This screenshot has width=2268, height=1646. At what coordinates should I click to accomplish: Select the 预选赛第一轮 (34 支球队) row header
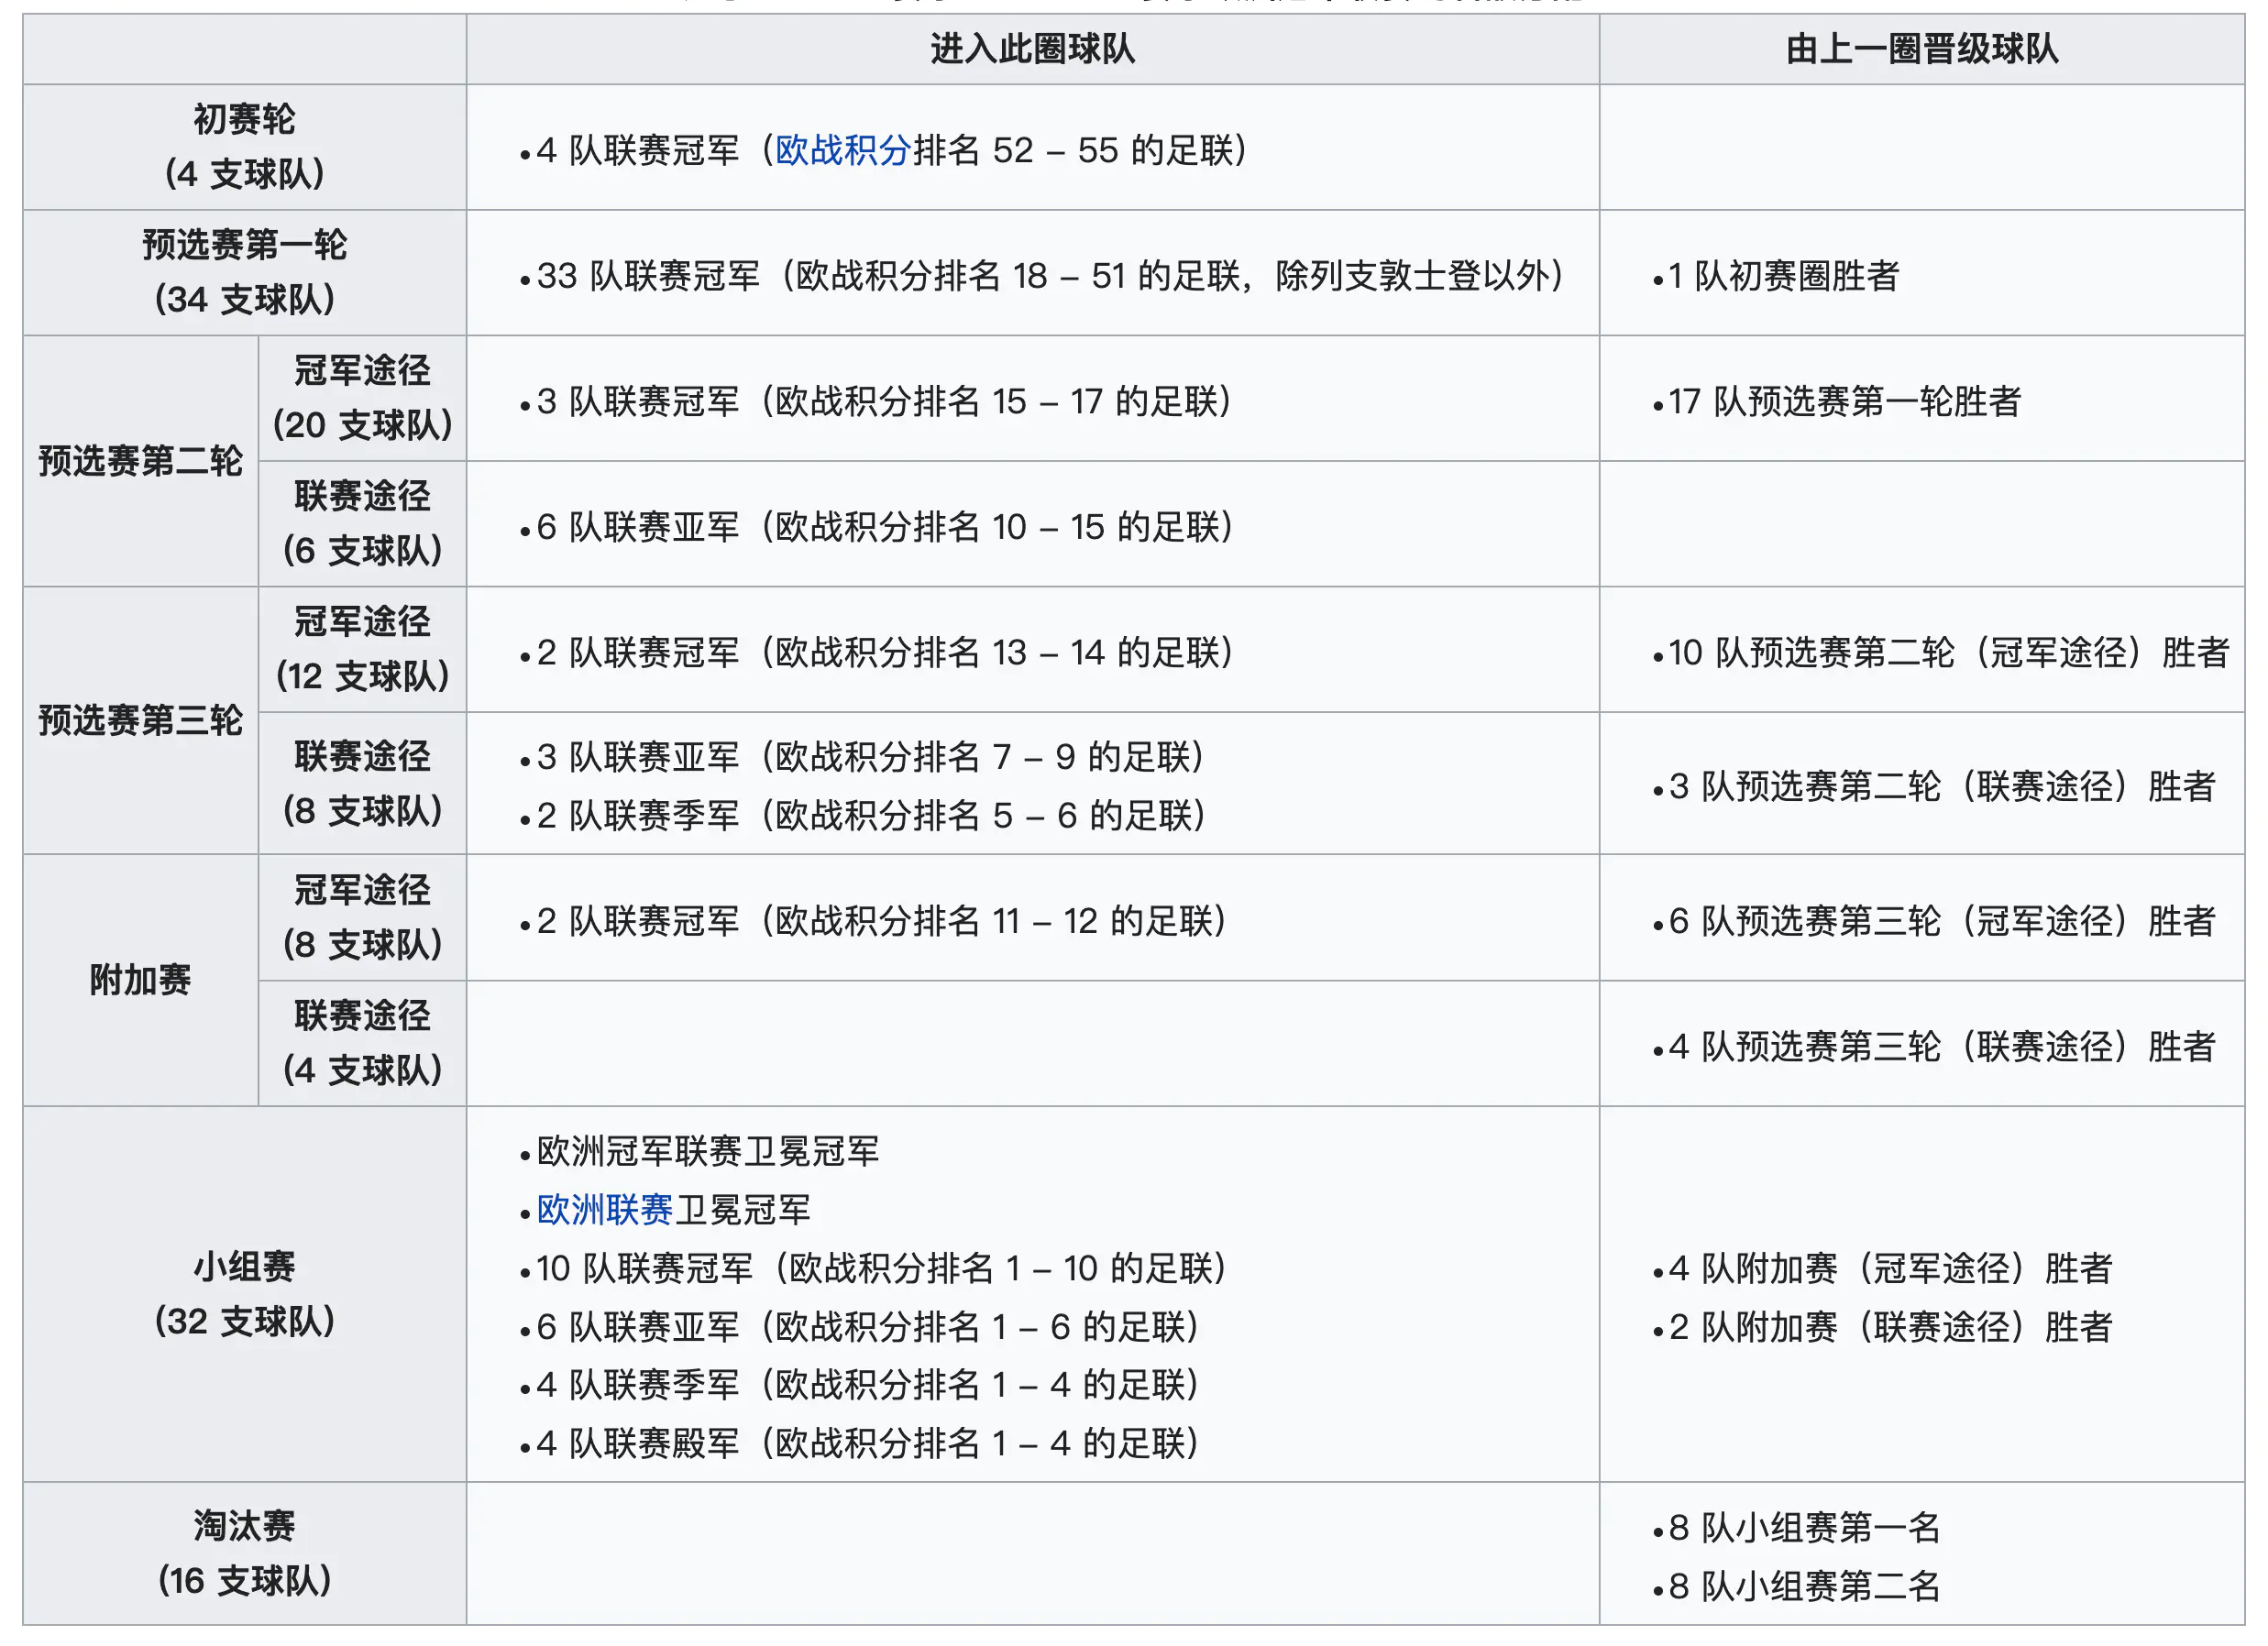[x=244, y=272]
